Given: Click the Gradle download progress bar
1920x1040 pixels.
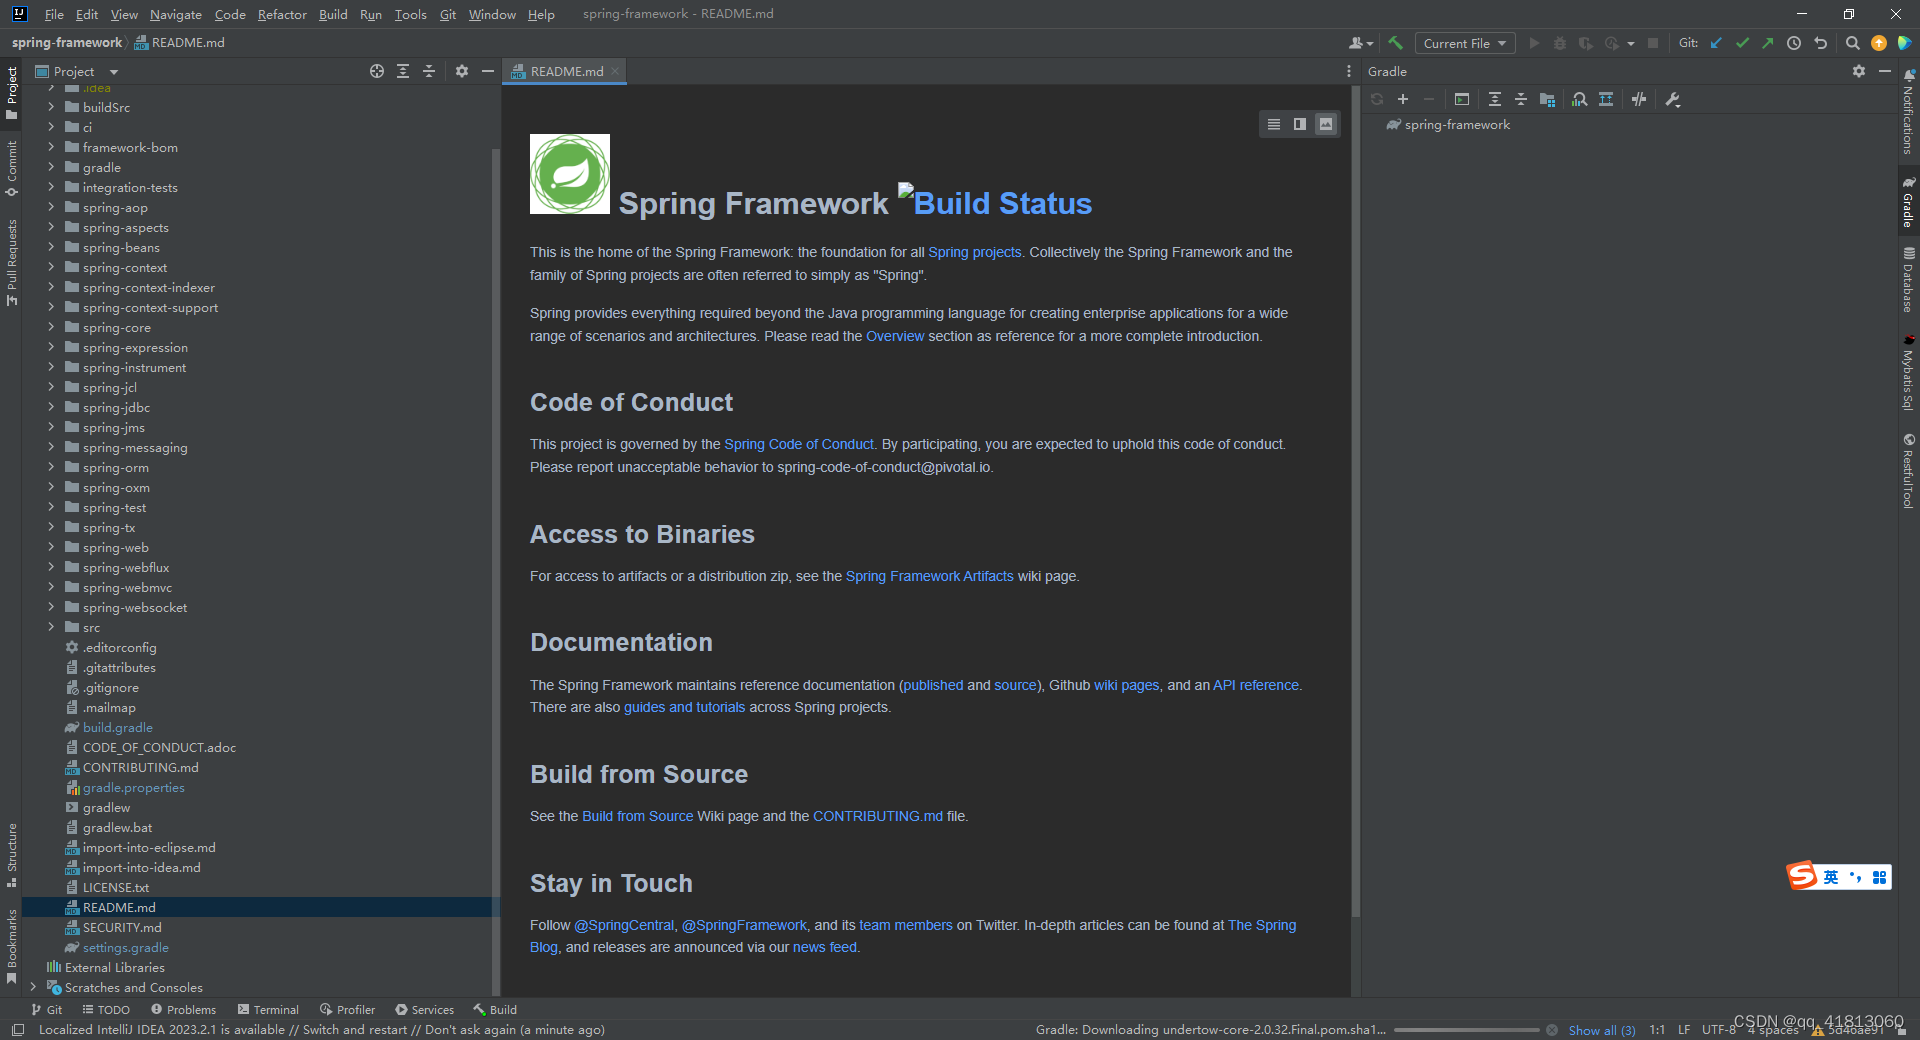Looking at the screenshot, I should pos(1468,1029).
